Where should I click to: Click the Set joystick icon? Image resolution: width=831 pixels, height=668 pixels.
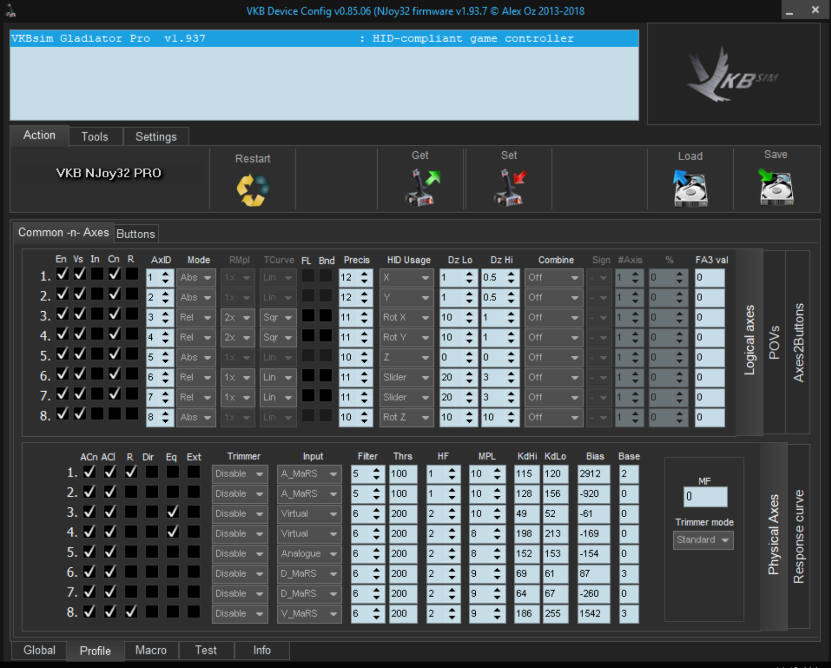(x=509, y=186)
